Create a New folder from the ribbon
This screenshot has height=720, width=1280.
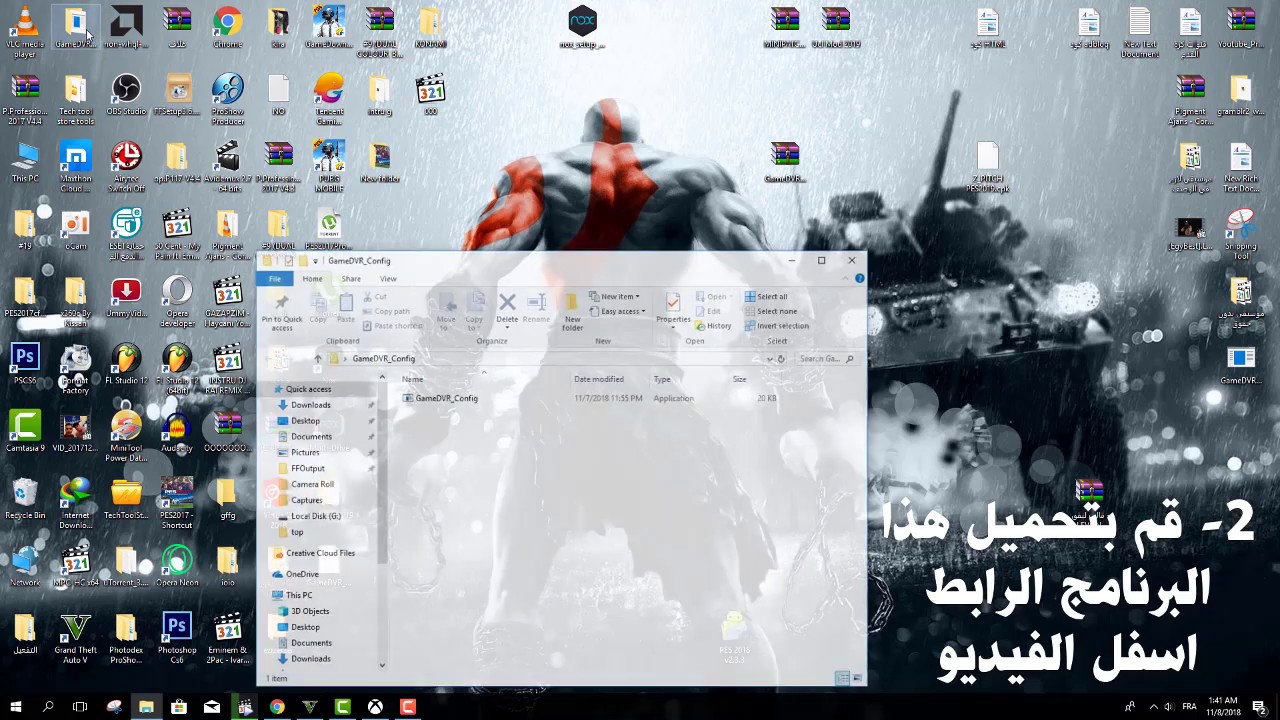click(x=572, y=312)
